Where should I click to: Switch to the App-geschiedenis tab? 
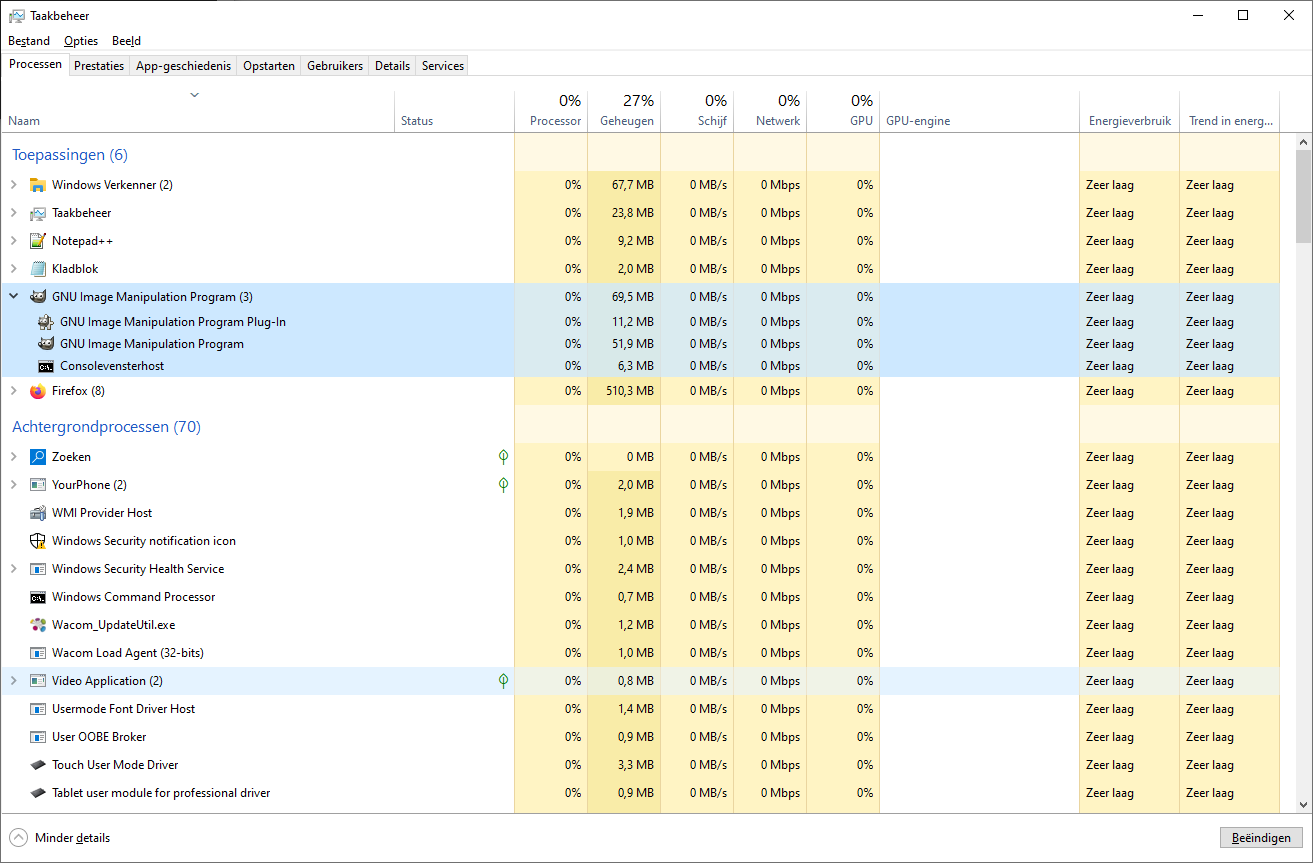pos(184,66)
